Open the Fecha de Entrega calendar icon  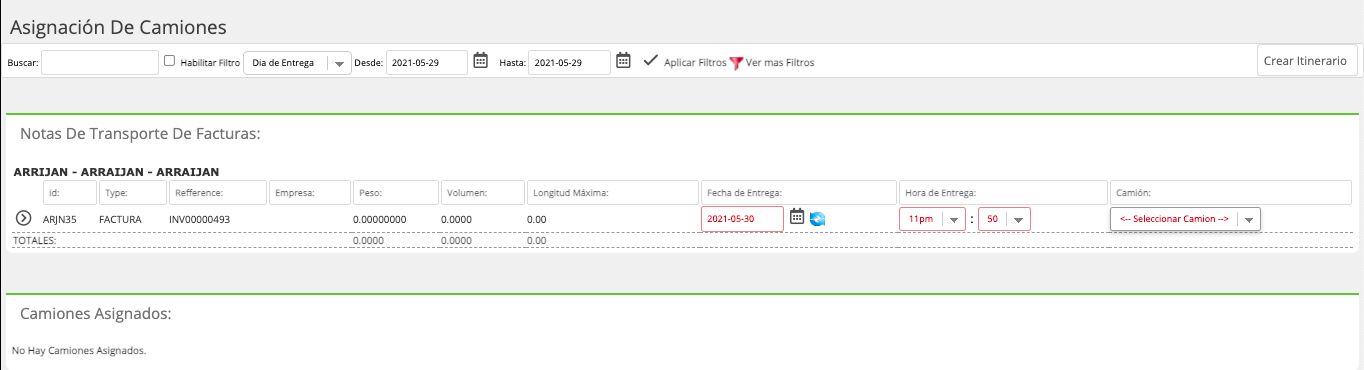[x=797, y=217]
